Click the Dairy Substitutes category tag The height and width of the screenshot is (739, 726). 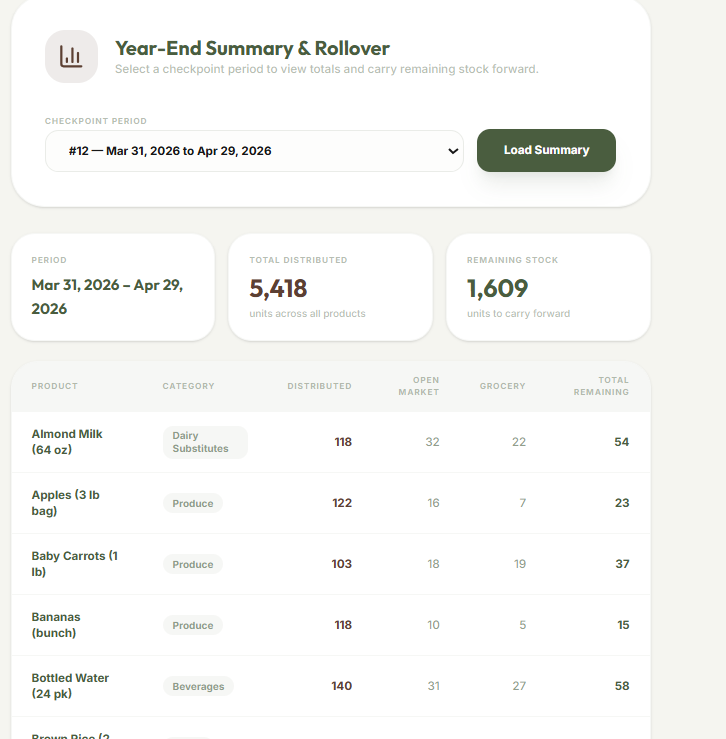tap(205, 442)
